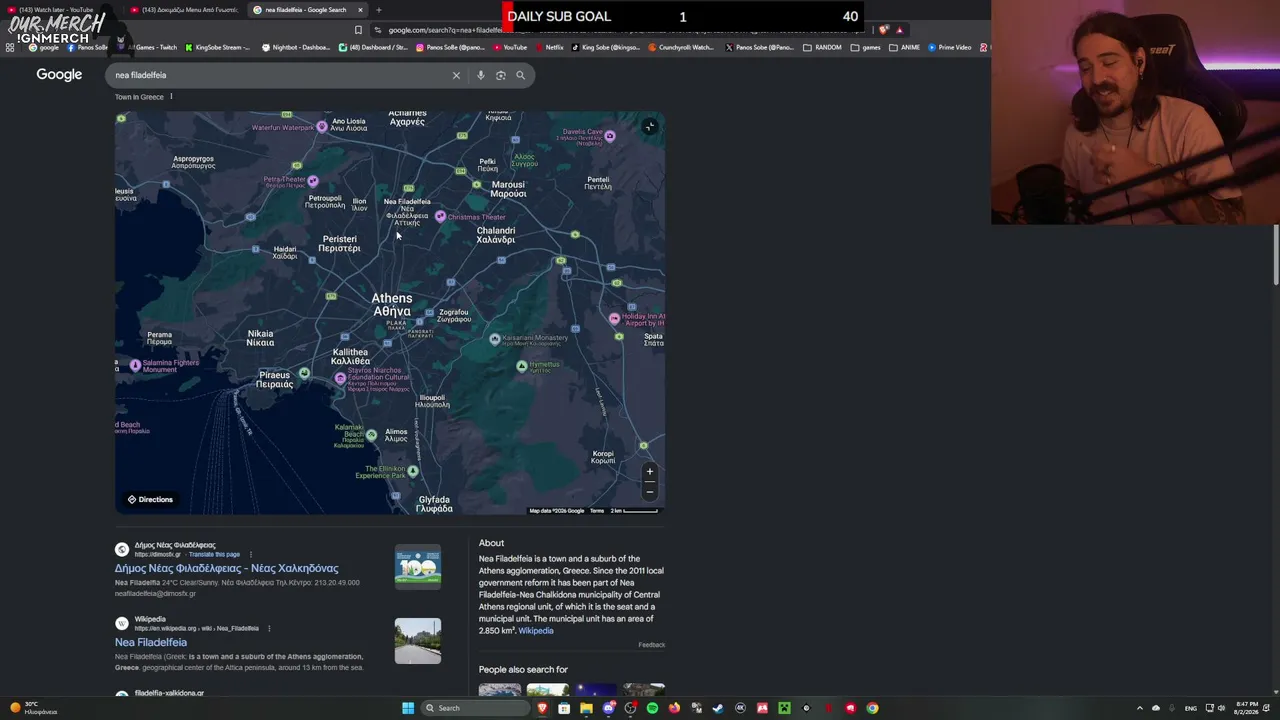Go to the Google logo homepage
Viewport: 1280px width, 720px height.
[59, 75]
